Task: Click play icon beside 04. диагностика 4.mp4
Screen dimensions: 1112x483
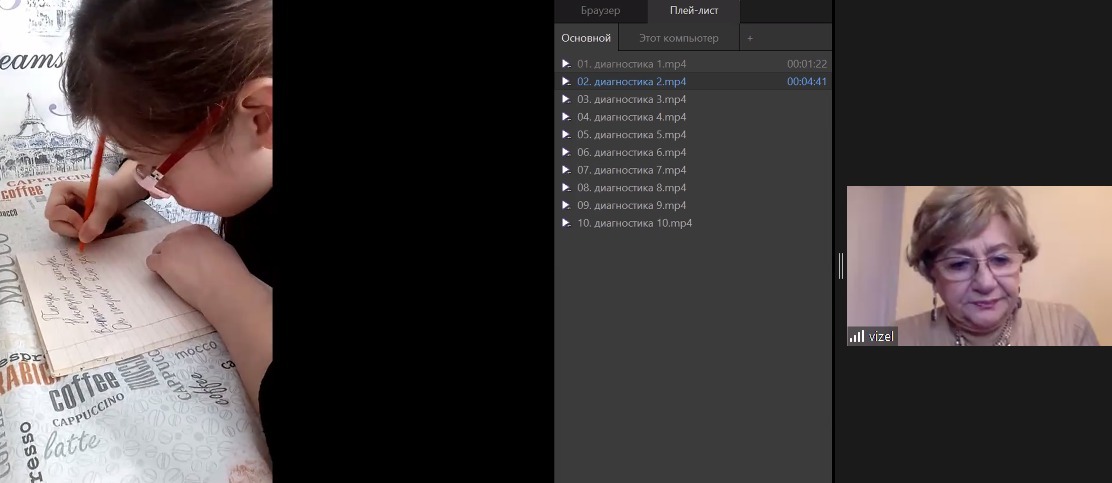Action: [566, 117]
